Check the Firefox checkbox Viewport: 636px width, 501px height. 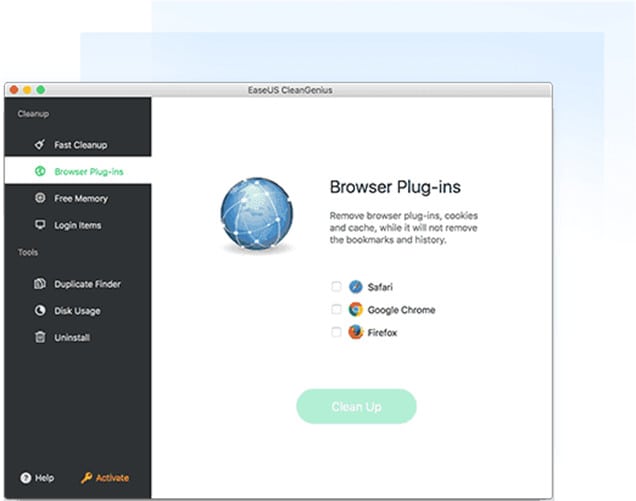(x=336, y=333)
